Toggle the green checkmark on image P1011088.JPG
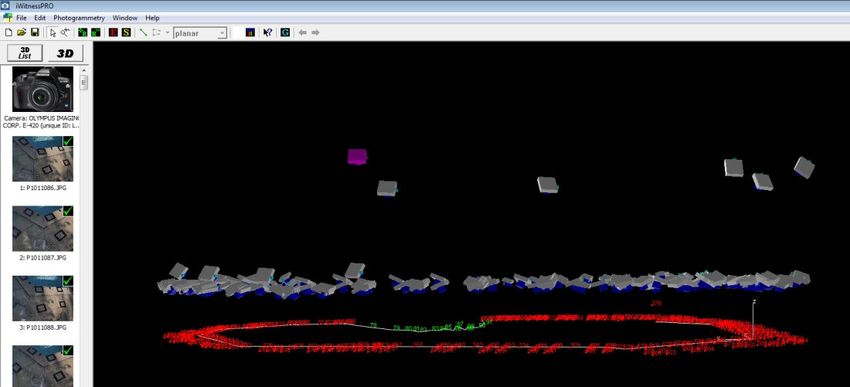This screenshot has height=387, width=850. coord(68,281)
